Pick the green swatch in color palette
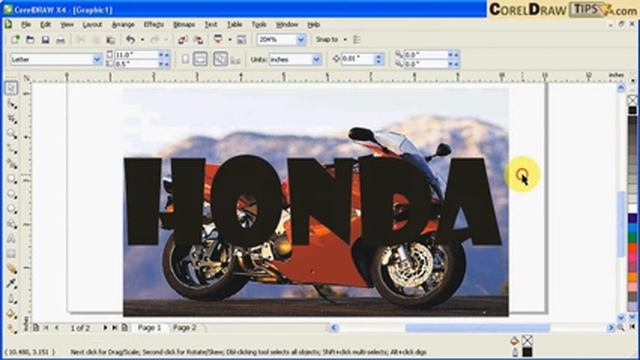Screen dimensions: 640x360 click(632, 238)
